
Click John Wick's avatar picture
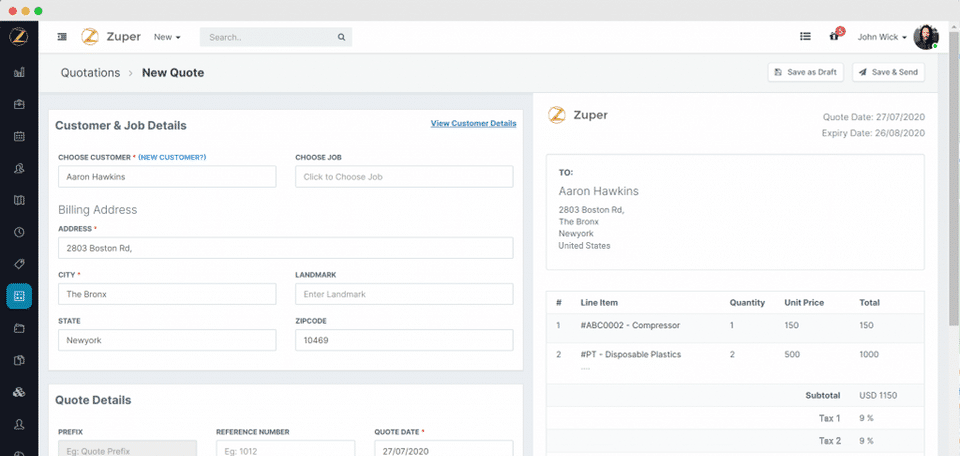[x=925, y=37]
